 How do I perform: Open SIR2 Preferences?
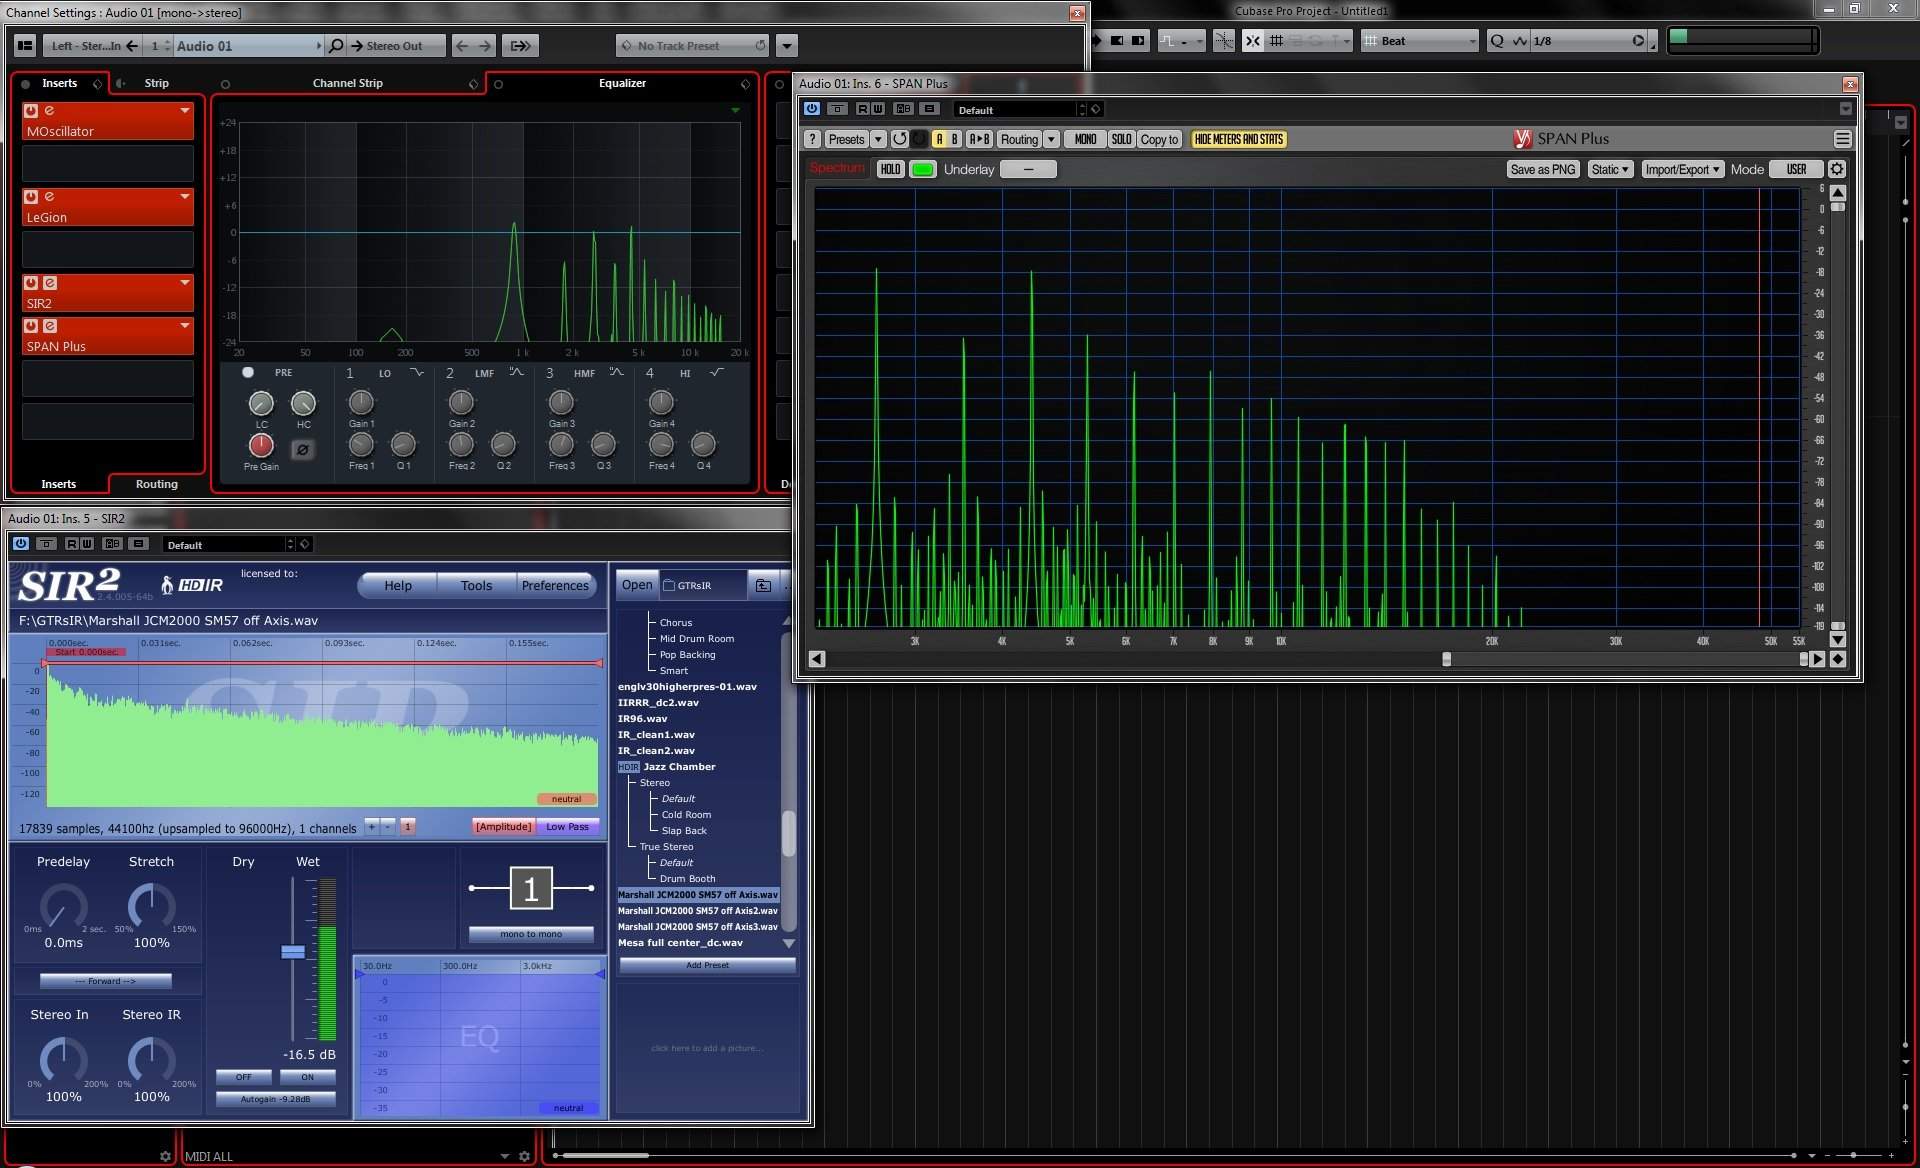(554, 585)
